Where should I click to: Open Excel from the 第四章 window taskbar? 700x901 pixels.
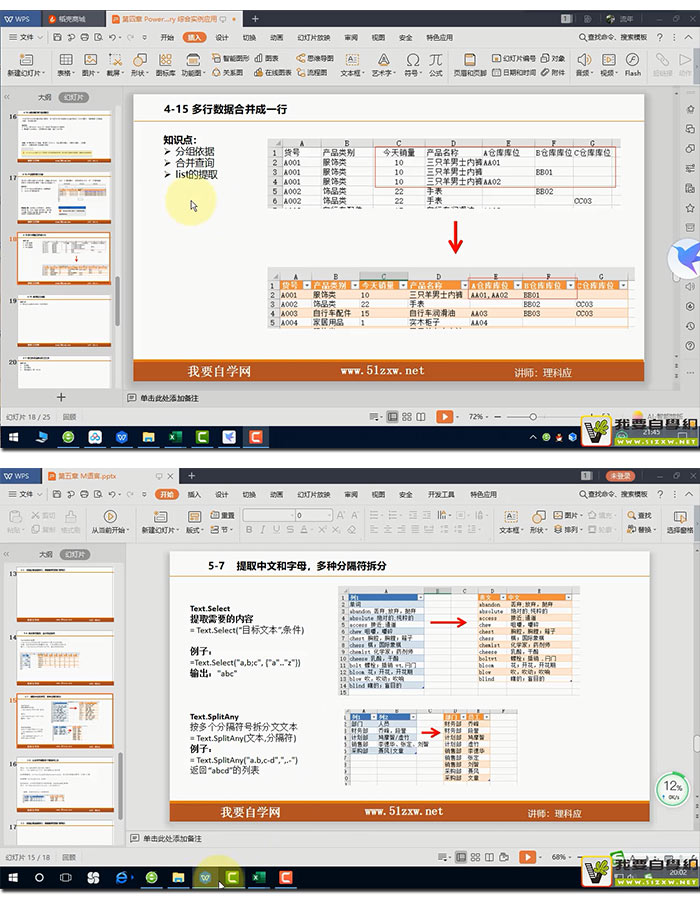[175, 437]
